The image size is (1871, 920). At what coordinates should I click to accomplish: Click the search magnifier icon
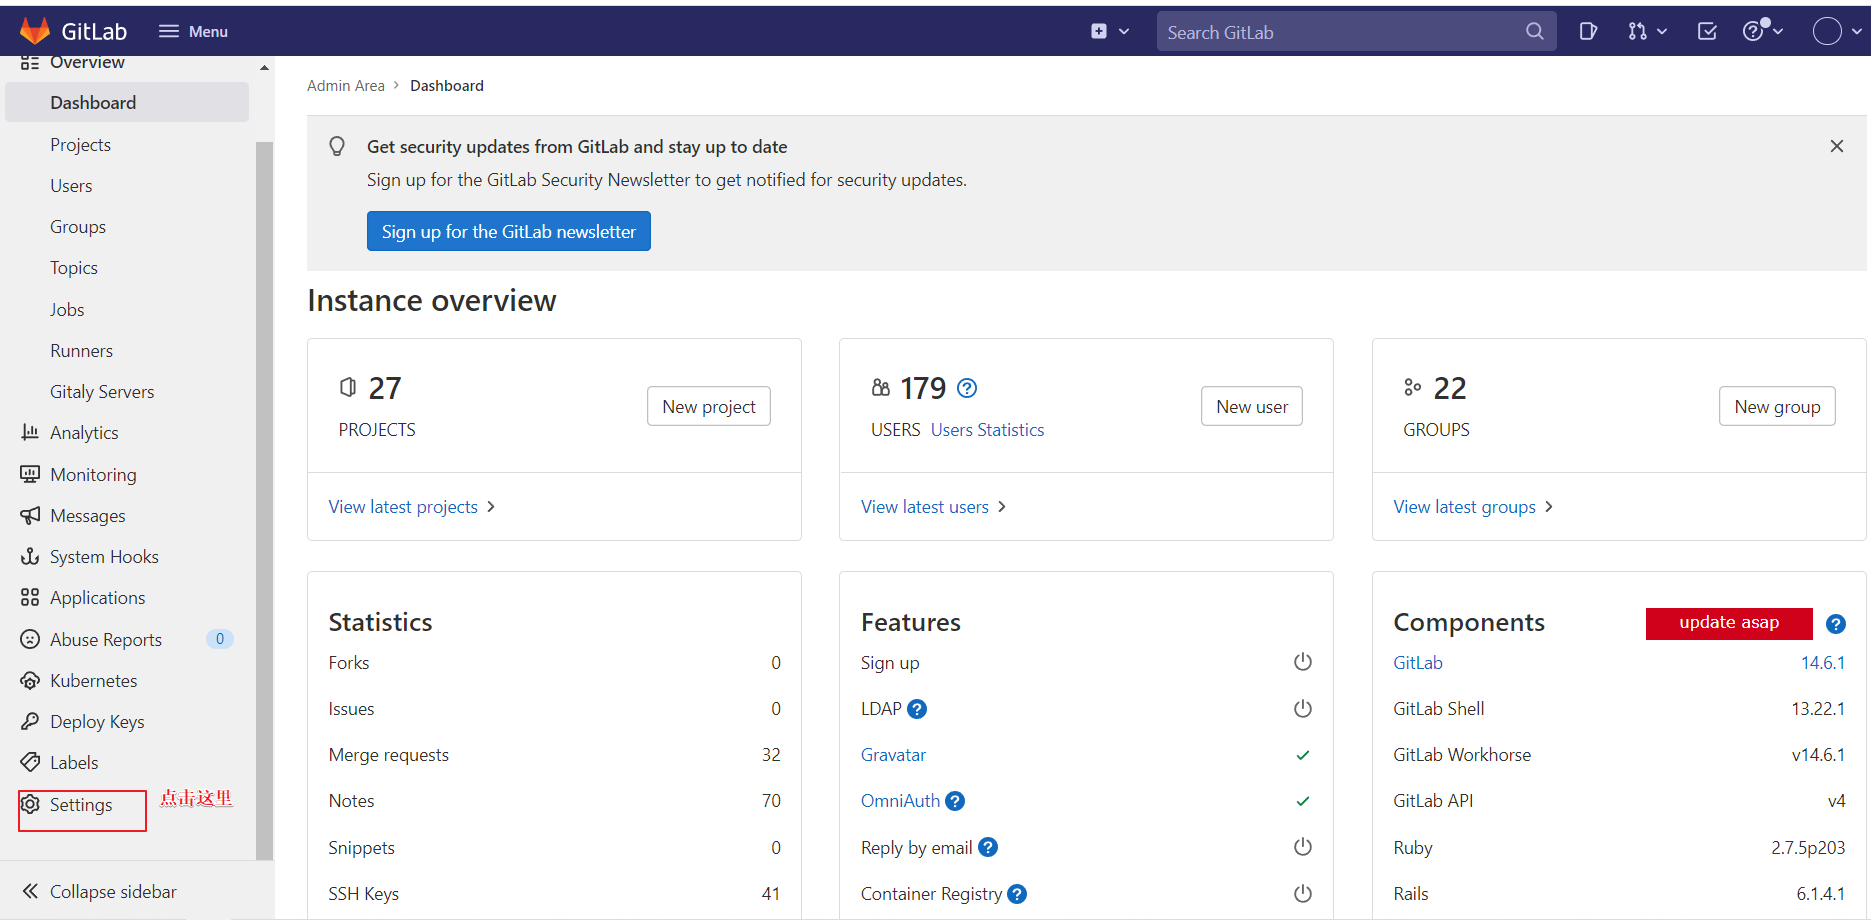[1534, 32]
